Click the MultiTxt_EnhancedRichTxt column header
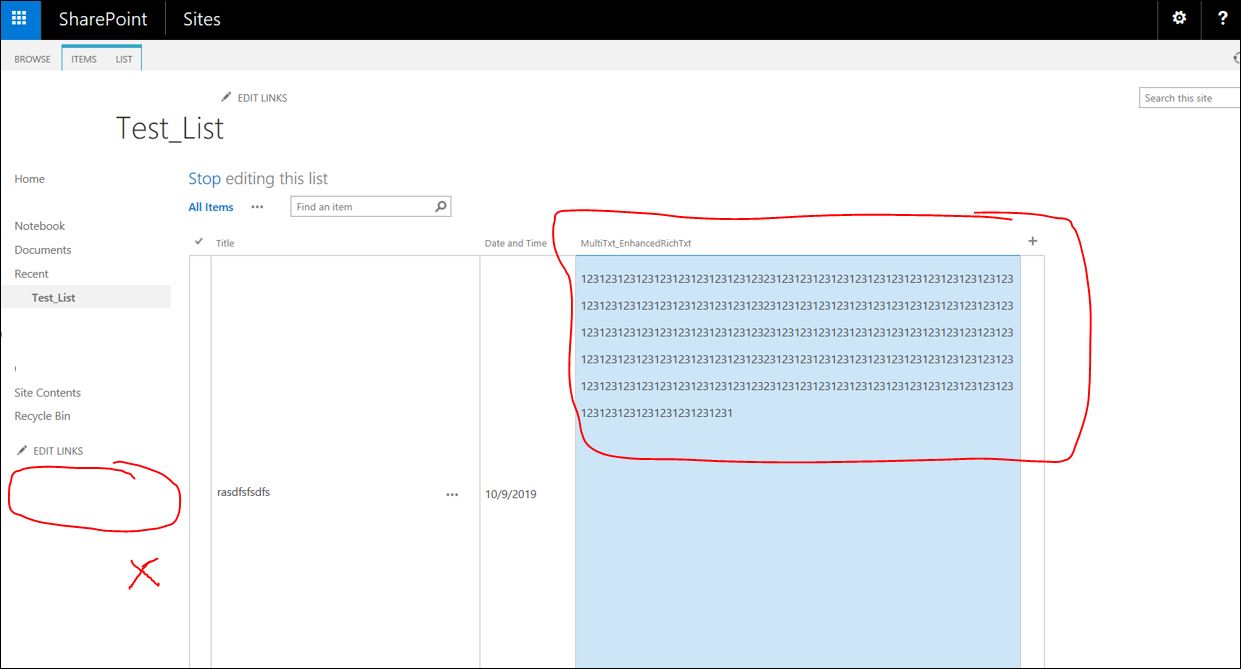 coord(636,243)
